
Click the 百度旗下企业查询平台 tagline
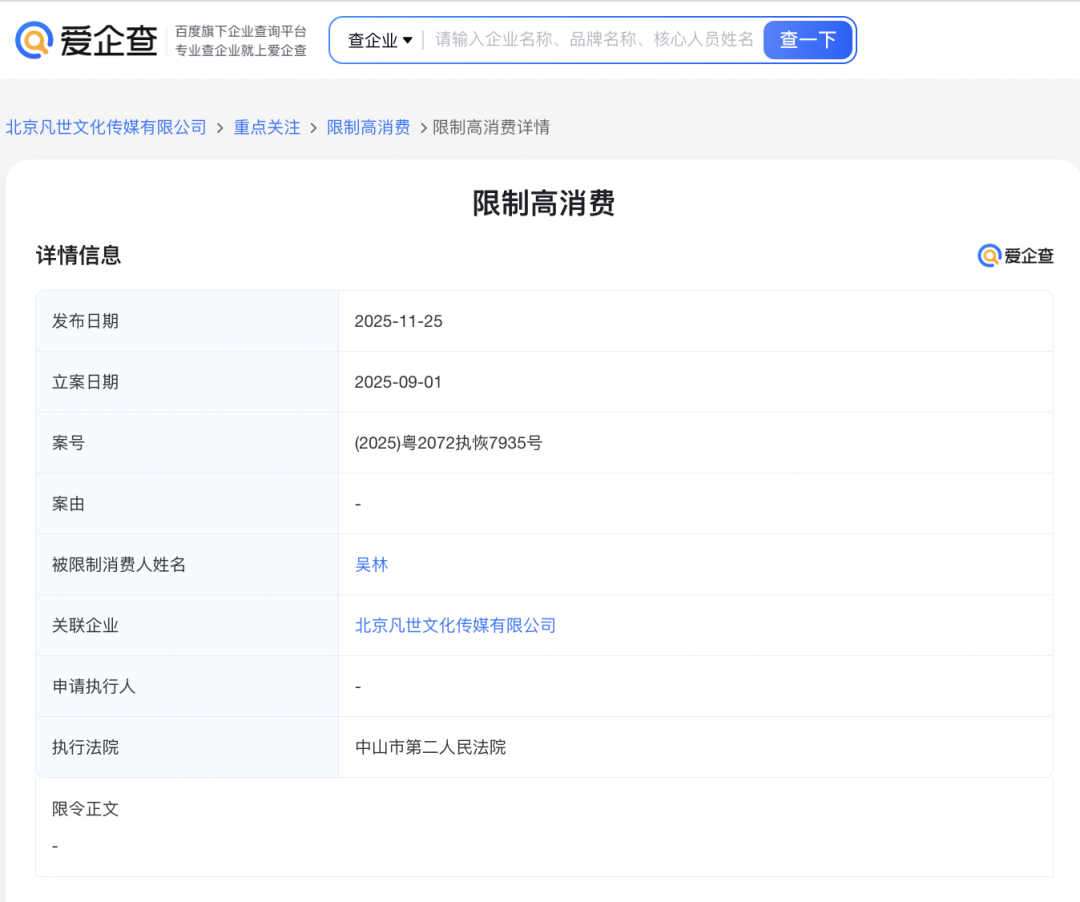coord(241,31)
